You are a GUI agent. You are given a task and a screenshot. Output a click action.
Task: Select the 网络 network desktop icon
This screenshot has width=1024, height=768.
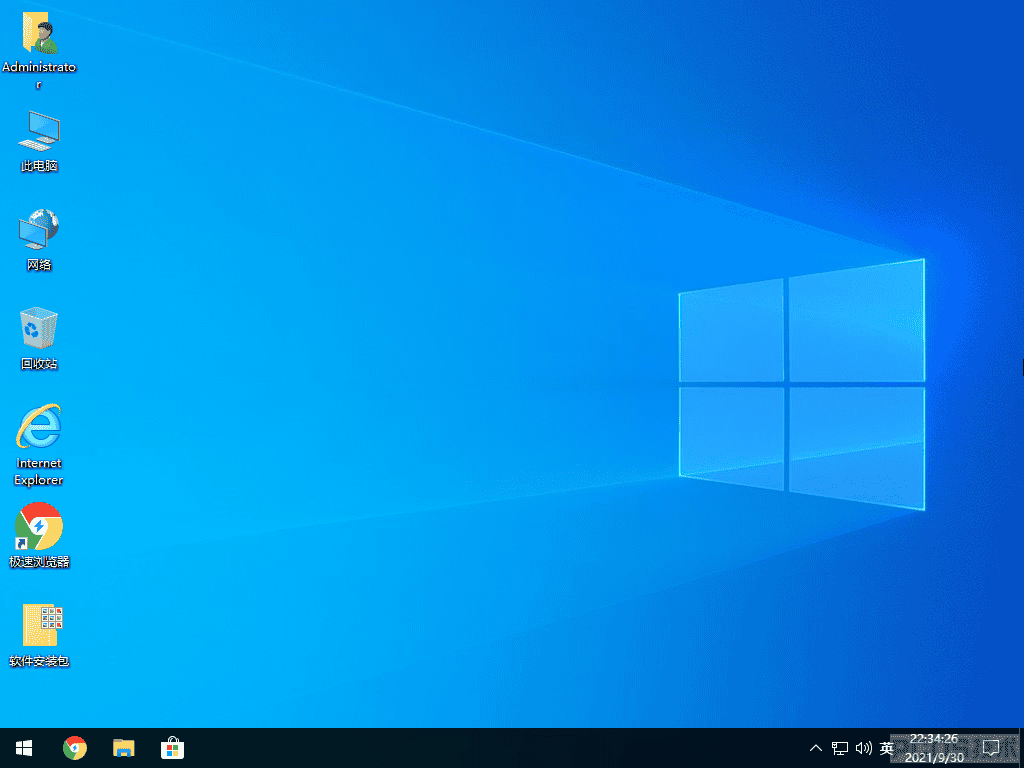[x=39, y=240]
